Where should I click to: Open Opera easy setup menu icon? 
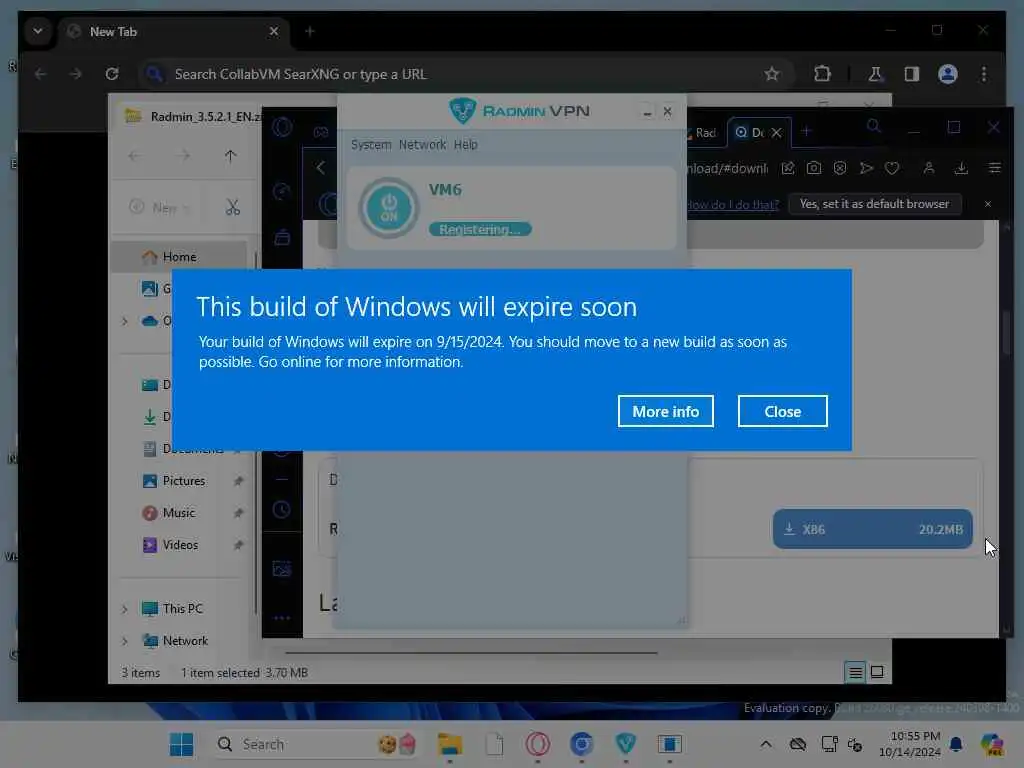pos(995,168)
